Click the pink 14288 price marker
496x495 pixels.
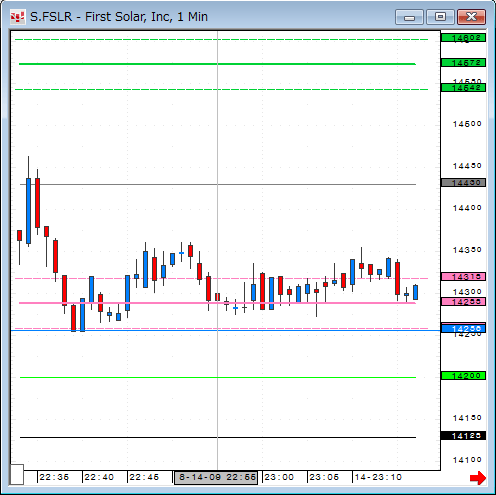(463, 302)
